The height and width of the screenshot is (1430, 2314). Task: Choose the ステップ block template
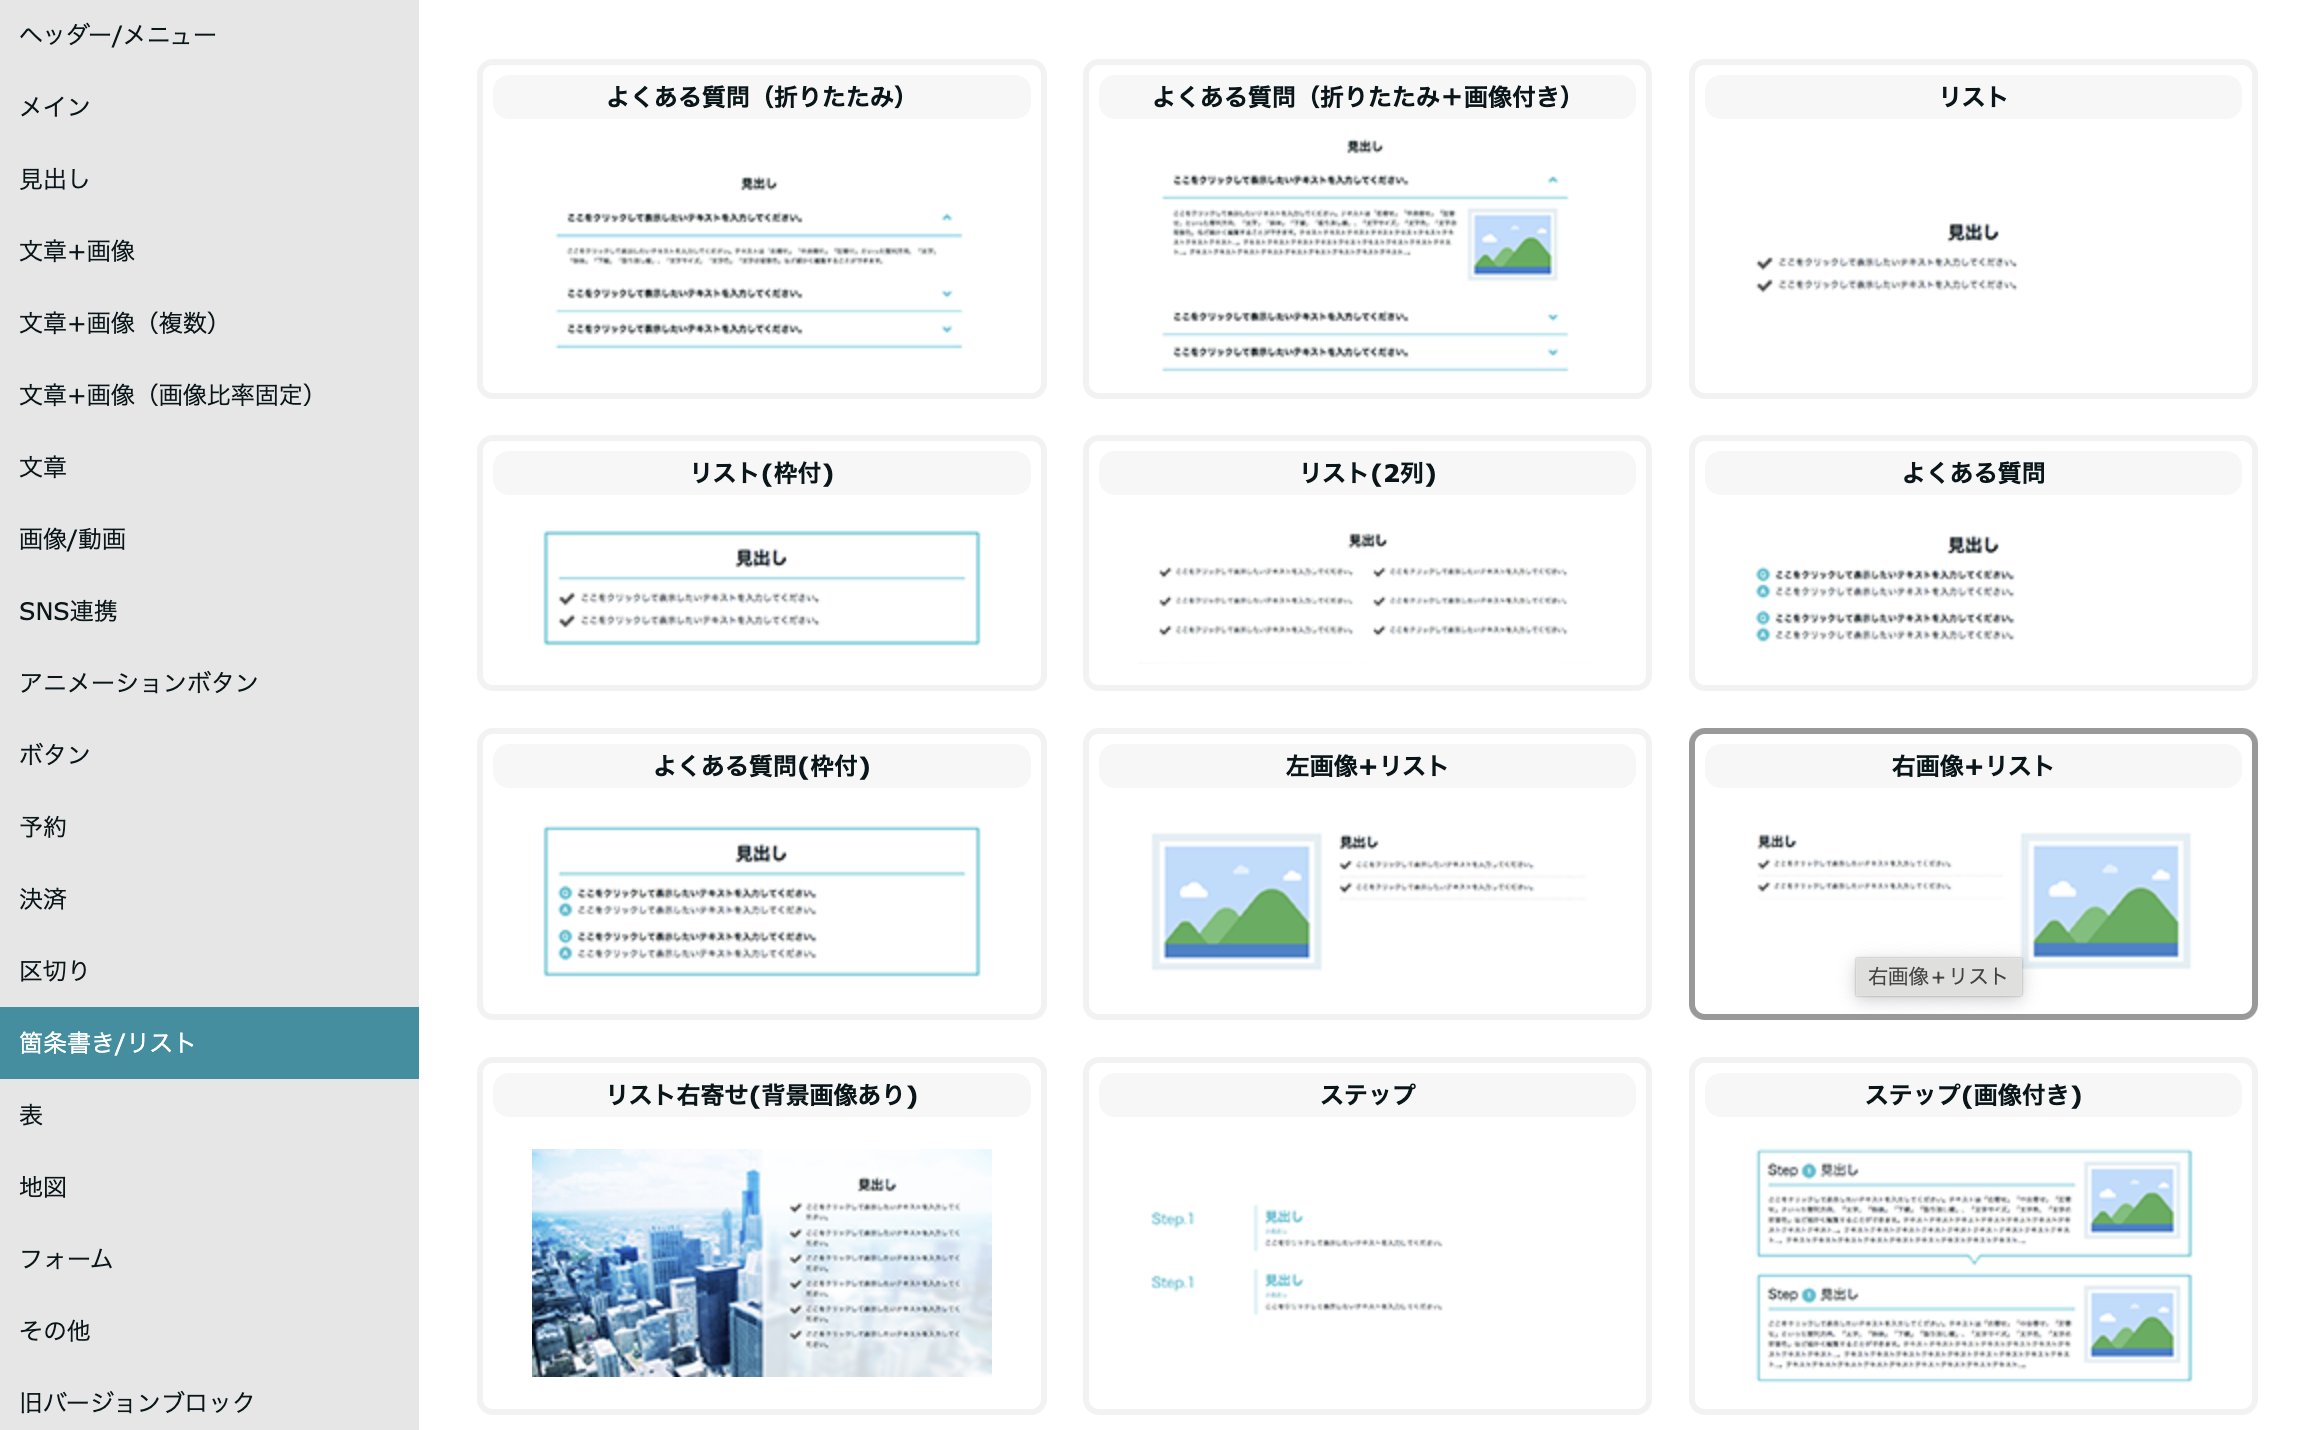coord(1366,1237)
